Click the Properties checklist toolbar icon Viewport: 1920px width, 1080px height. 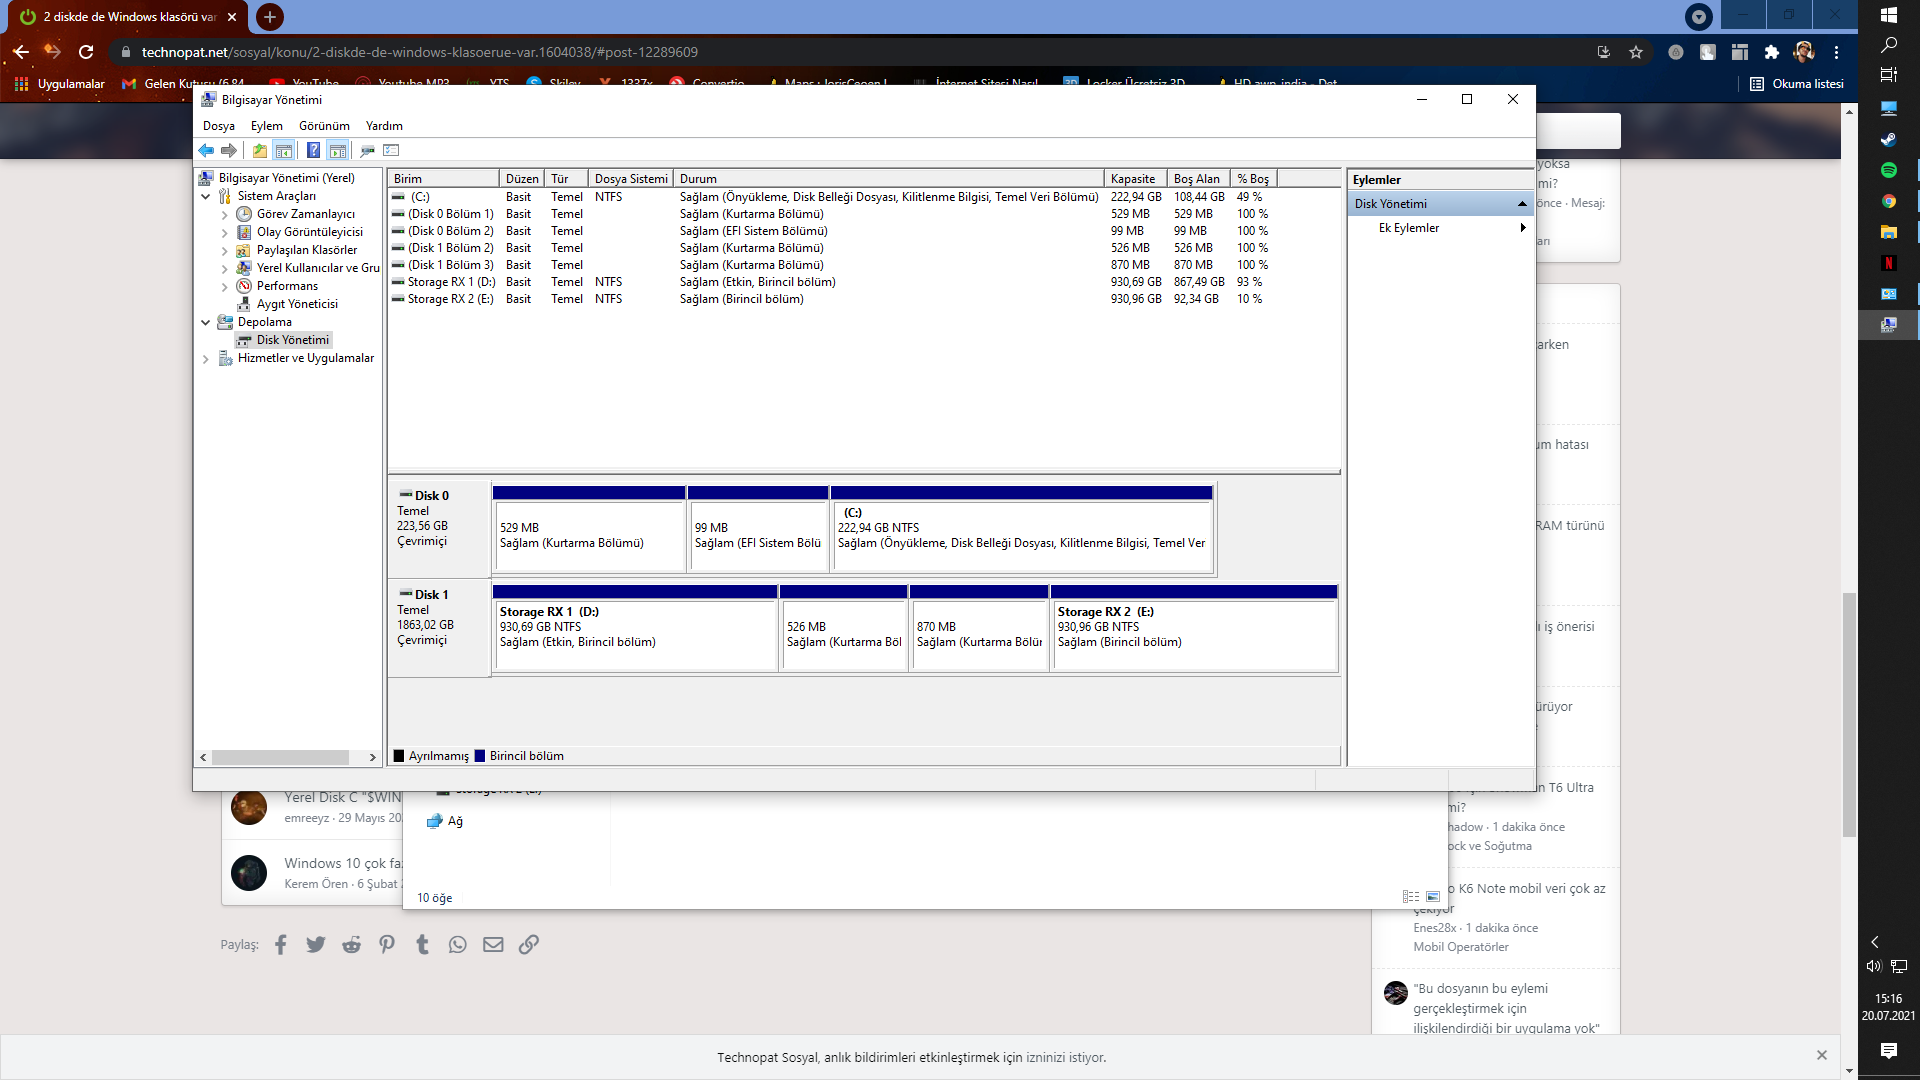(391, 151)
